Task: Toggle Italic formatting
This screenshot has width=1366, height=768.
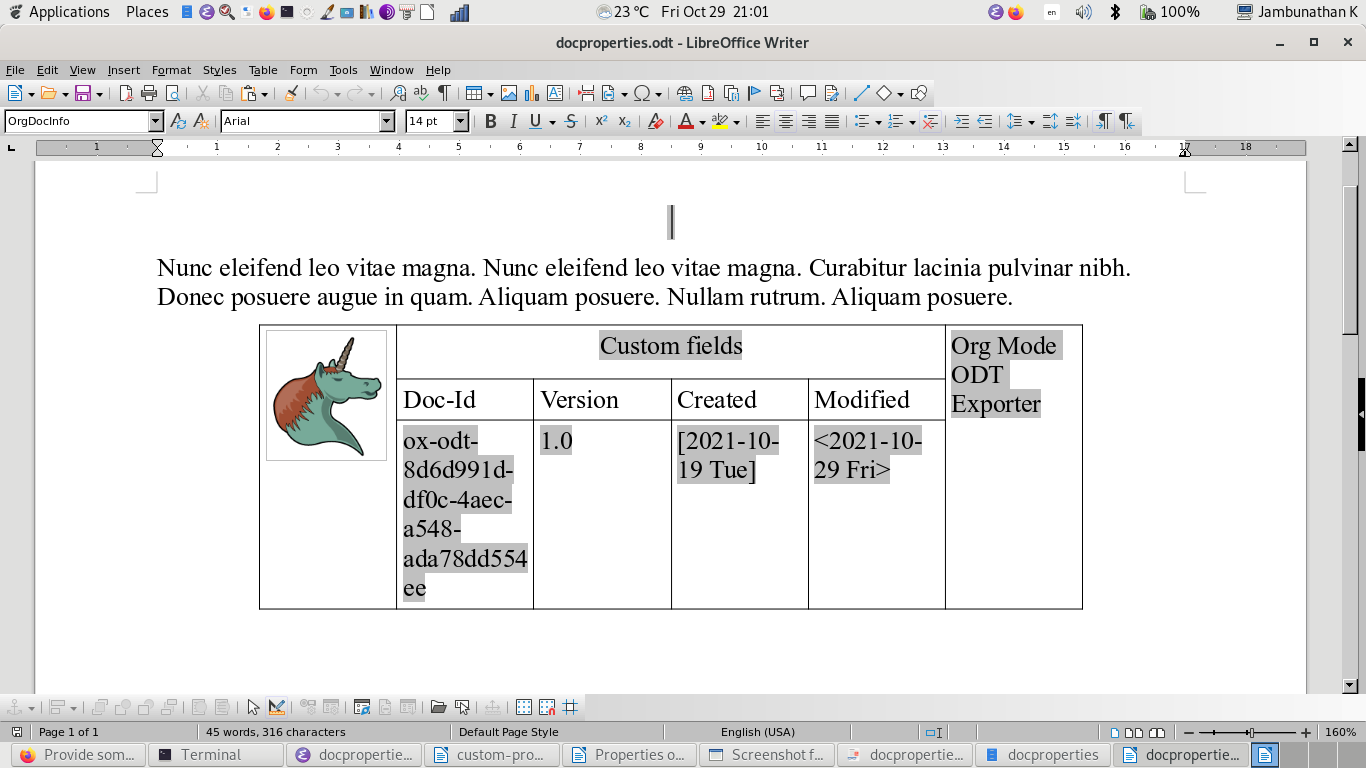Action: [513, 121]
